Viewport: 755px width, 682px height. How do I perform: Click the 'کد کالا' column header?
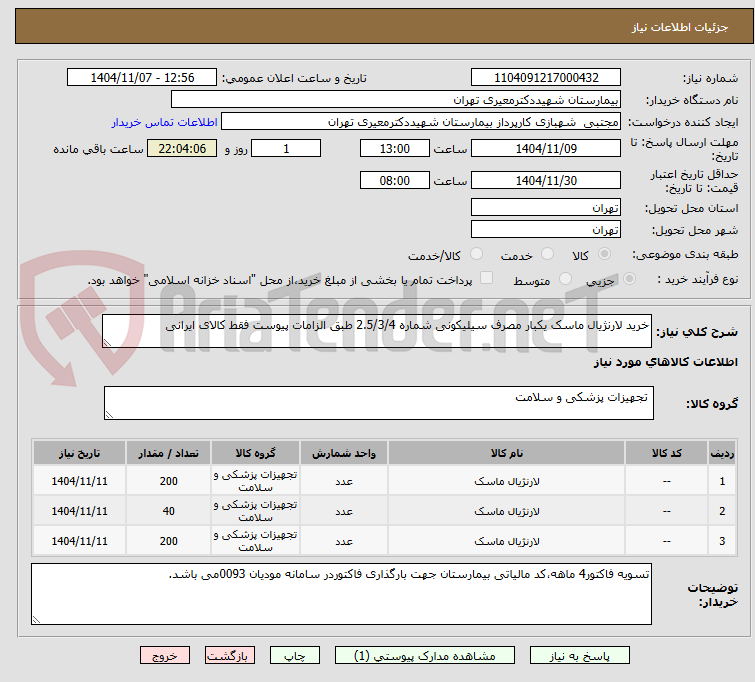pyautogui.click(x=666, y=453)
